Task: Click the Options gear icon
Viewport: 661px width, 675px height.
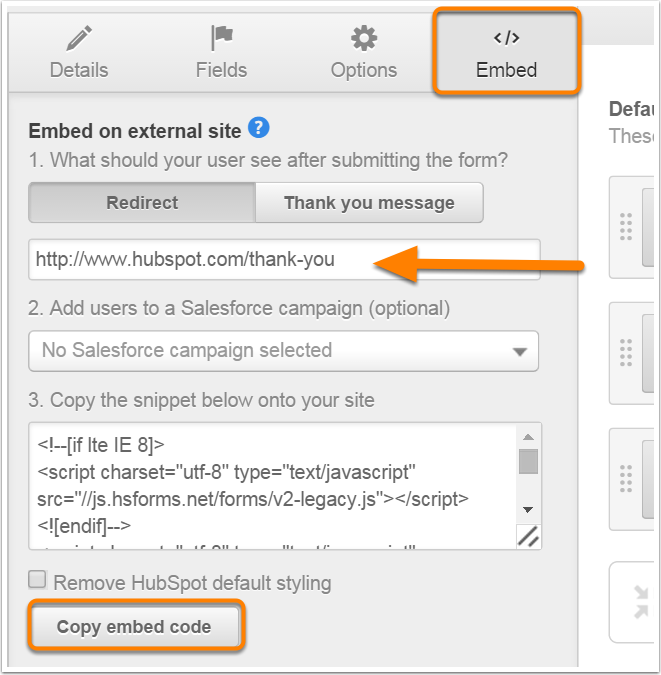Action: pos(364,38)
